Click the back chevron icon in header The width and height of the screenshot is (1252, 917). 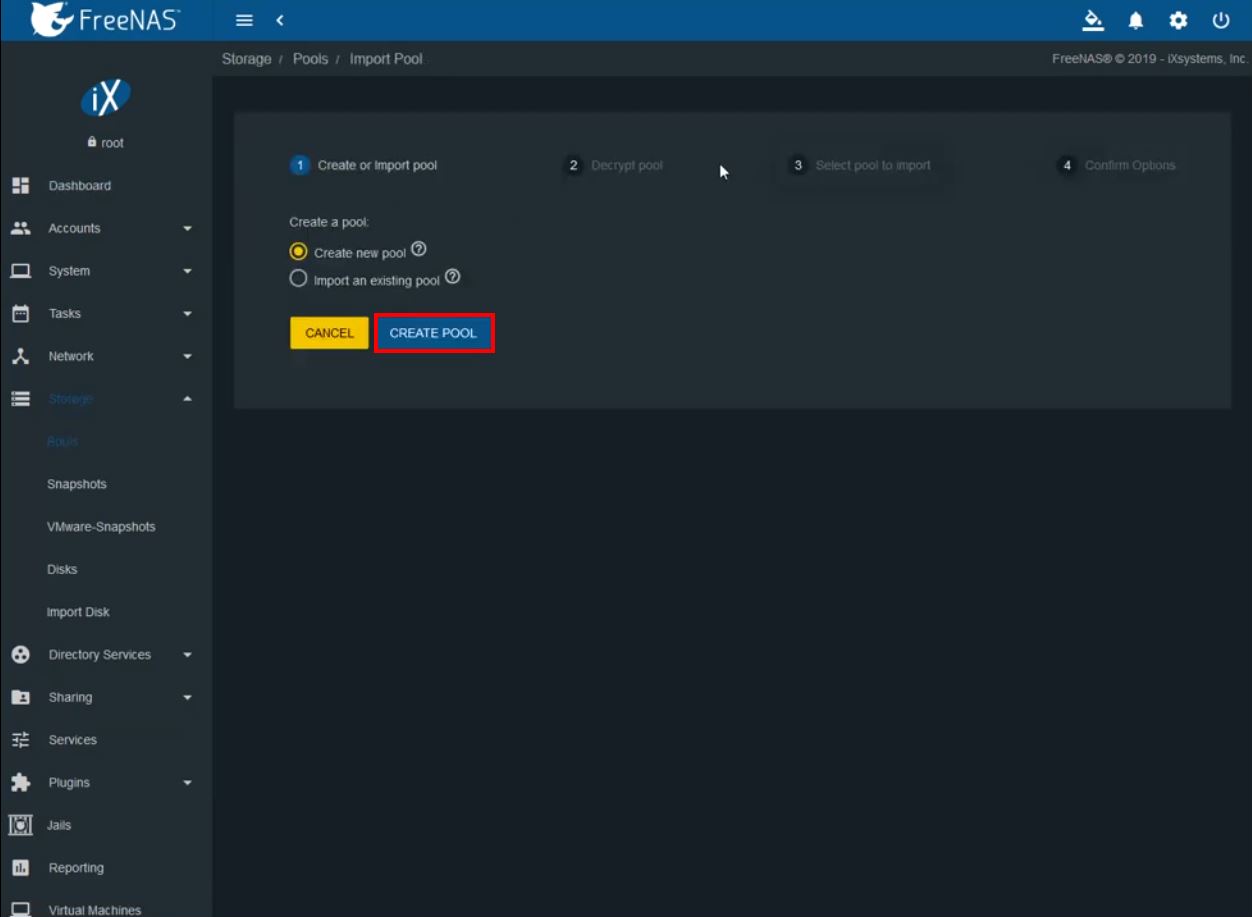point(280,20)
